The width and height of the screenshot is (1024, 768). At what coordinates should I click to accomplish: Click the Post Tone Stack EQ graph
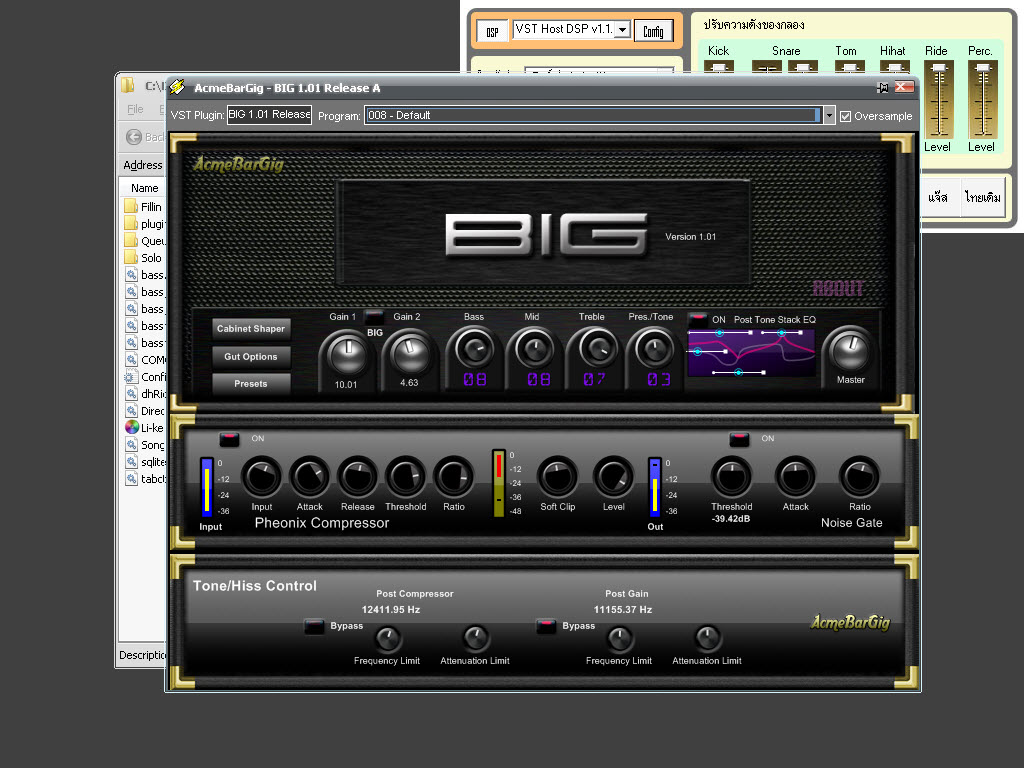751,353
